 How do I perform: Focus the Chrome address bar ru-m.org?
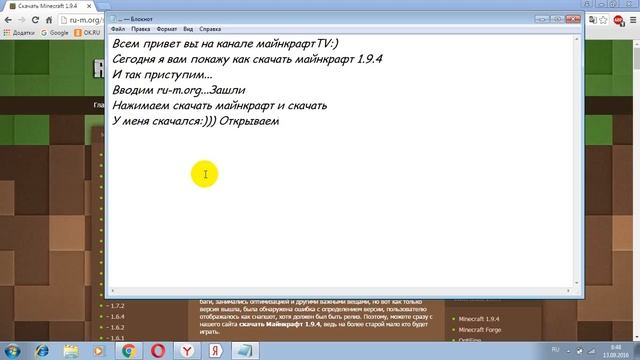(82, 20)
